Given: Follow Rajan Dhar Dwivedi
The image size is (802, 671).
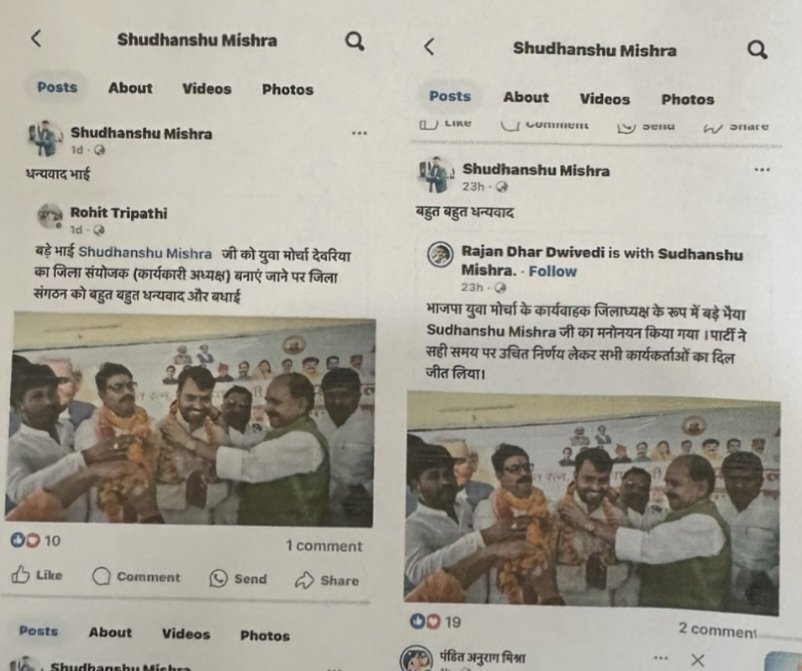Looking at the screenshot, I should (x=552, y=271).
